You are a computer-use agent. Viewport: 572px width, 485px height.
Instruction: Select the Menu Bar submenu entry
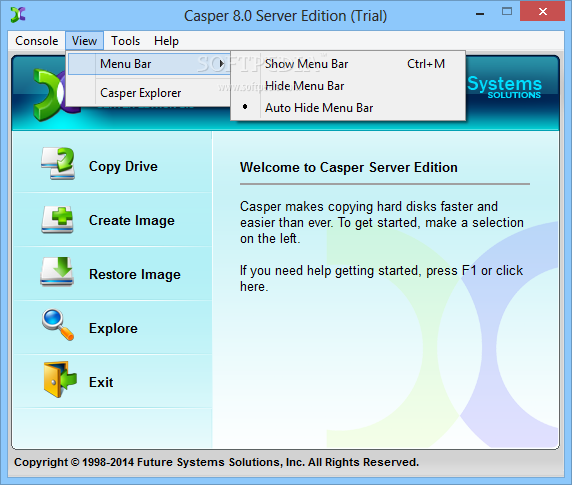coord(149,64)
